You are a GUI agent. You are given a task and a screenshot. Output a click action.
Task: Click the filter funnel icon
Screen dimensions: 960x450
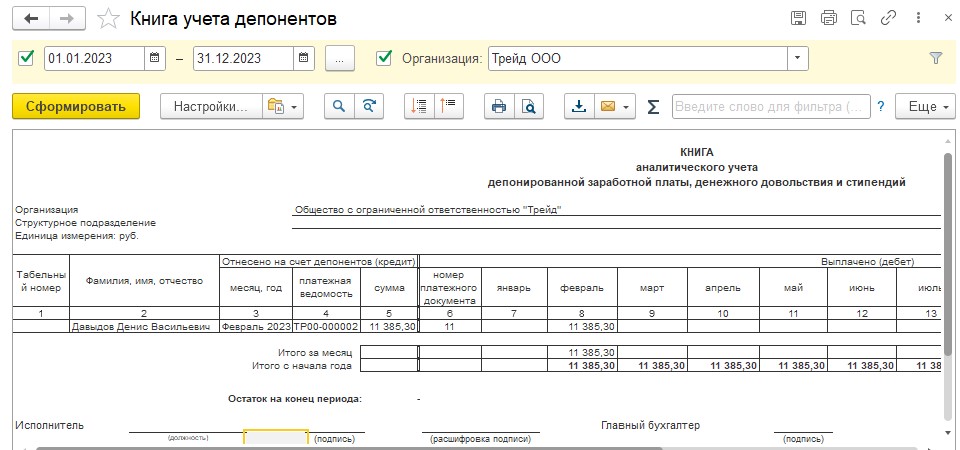click(936, 58)
